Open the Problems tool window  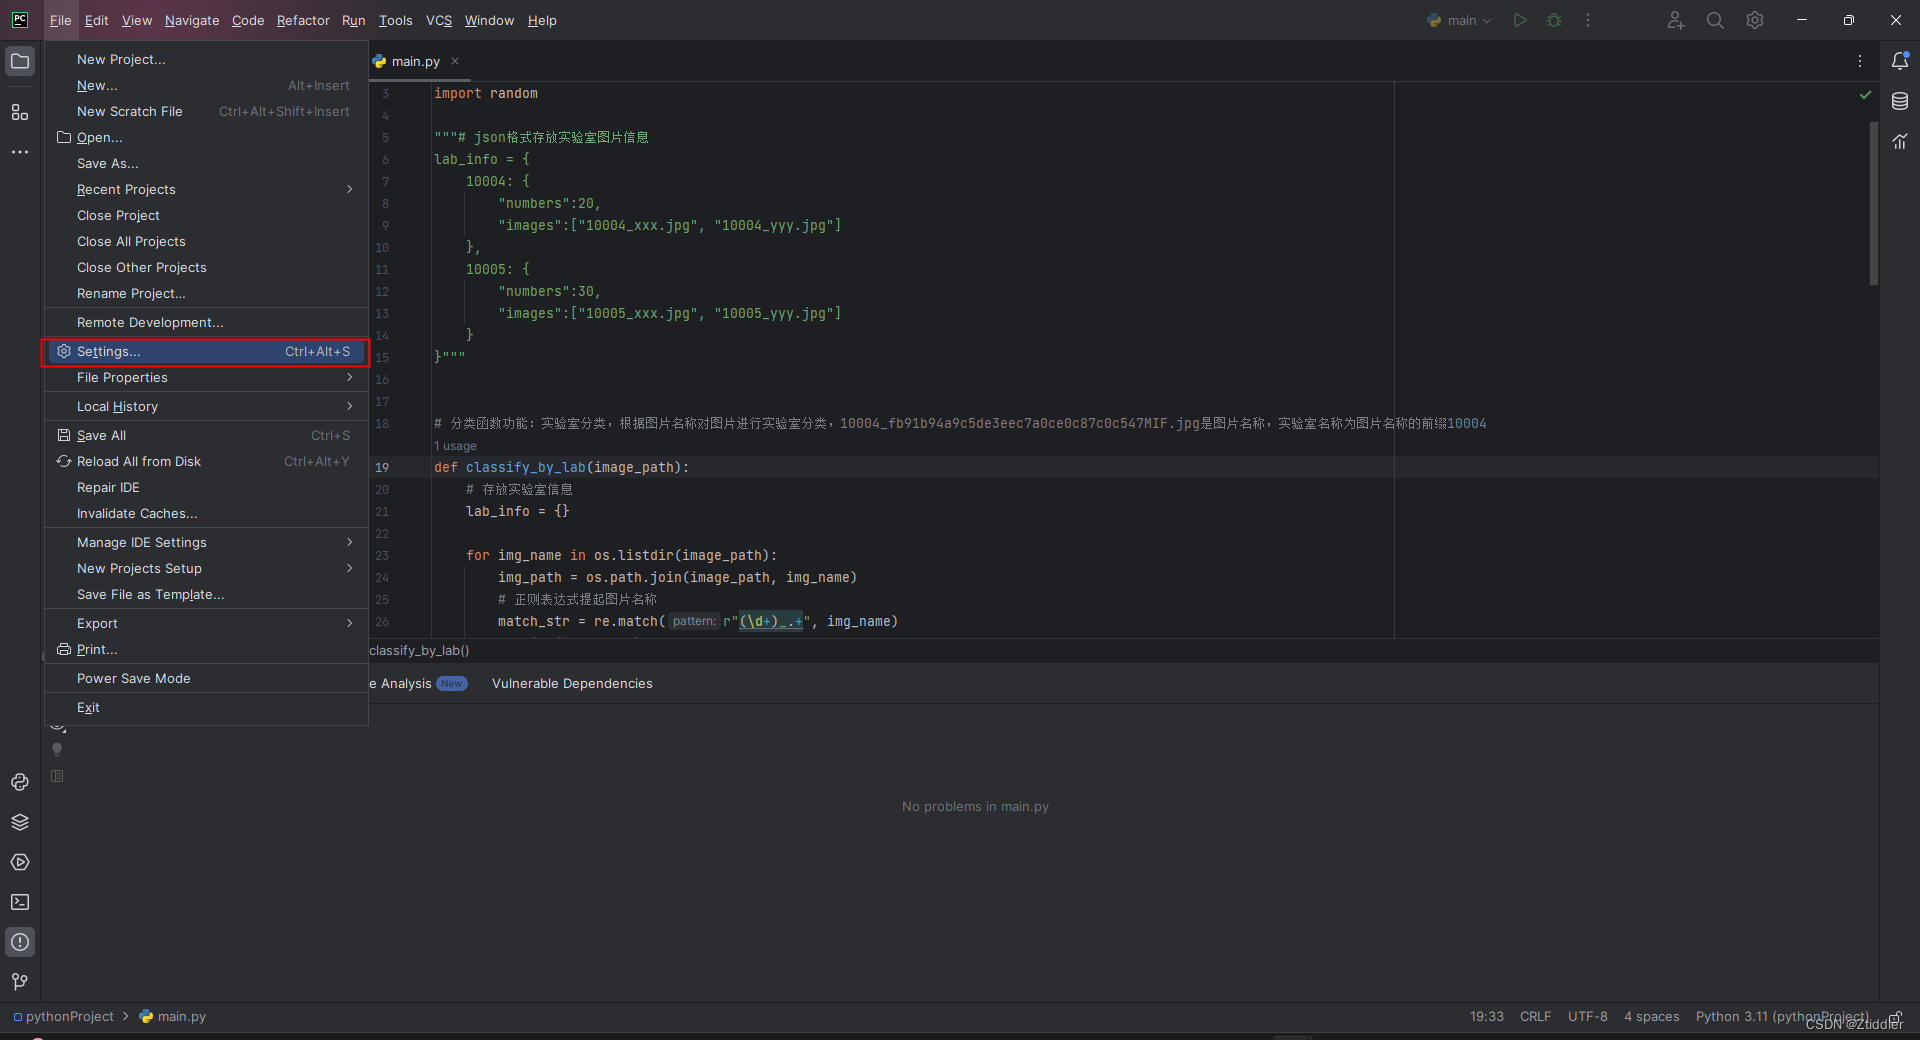coord(20,941)
